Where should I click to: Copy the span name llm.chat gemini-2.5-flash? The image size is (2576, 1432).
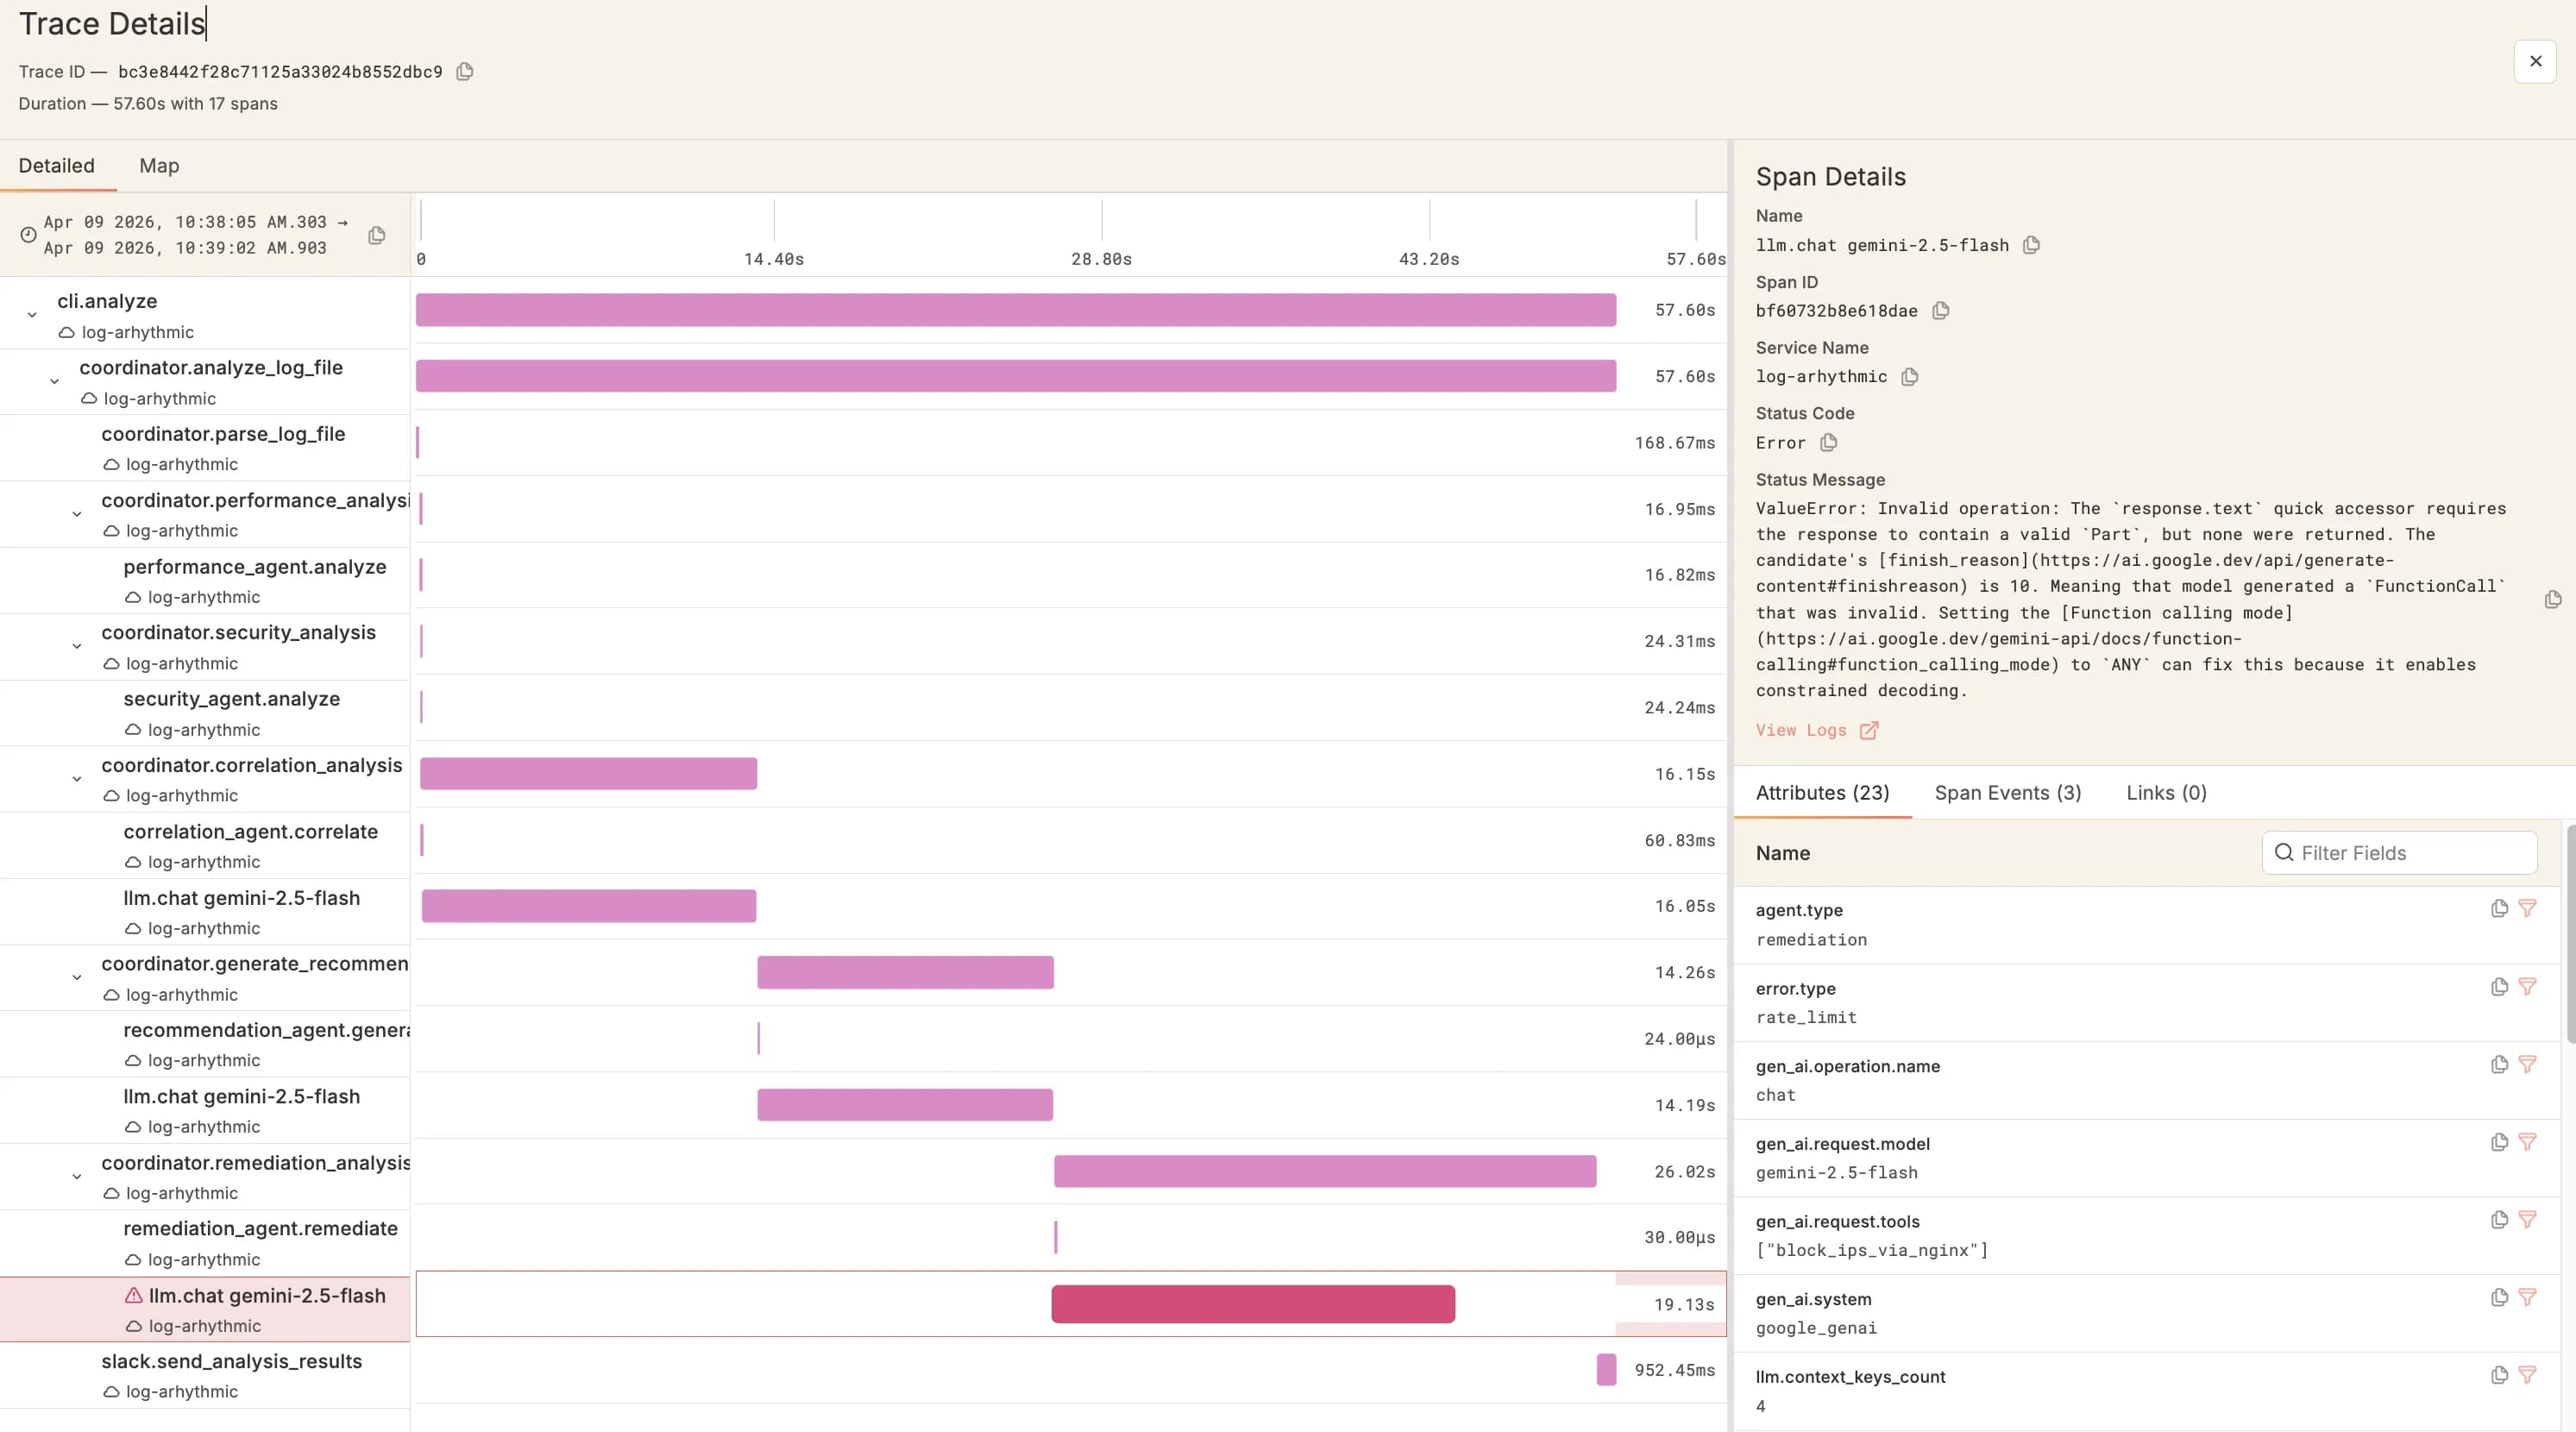pyautogui.click(x=2031, y=245)
